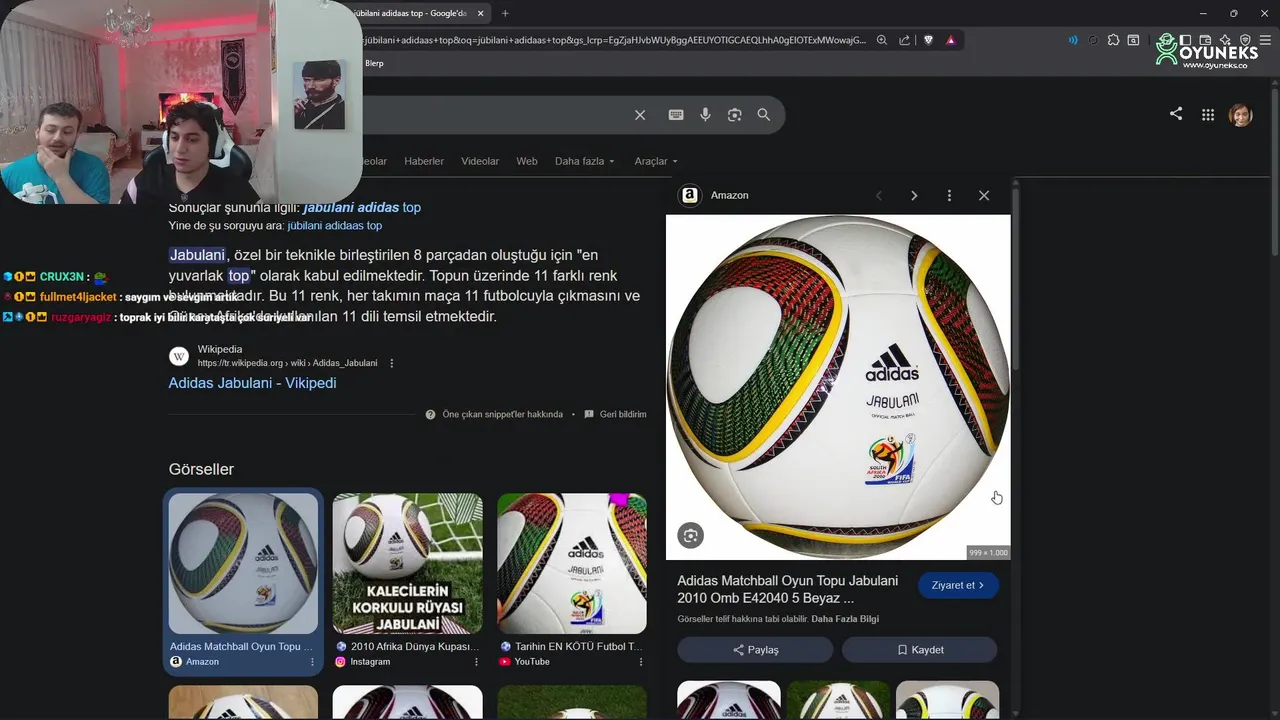Open the Daha Fazla Bilgi copyright link
Viewport: 1280px width, 720px height.
click(845, 619)
